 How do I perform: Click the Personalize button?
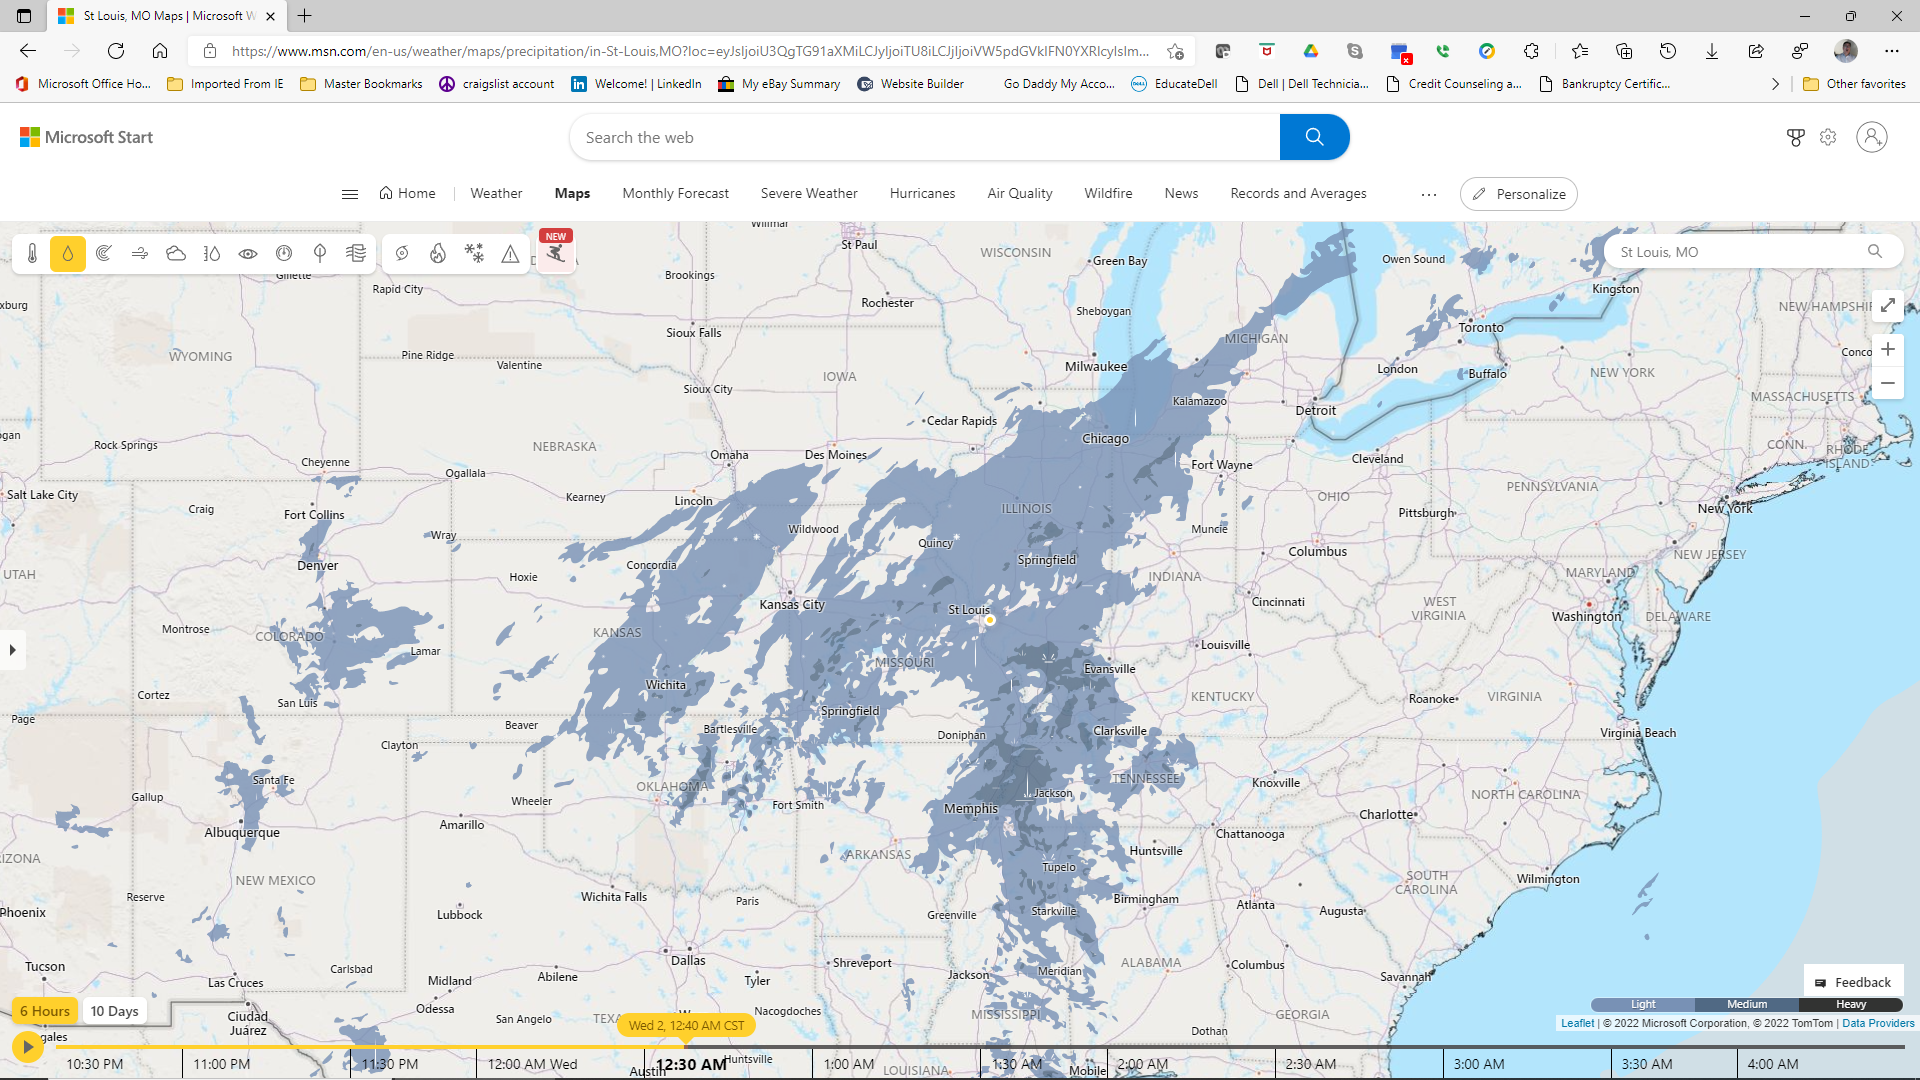point(1519,194)
